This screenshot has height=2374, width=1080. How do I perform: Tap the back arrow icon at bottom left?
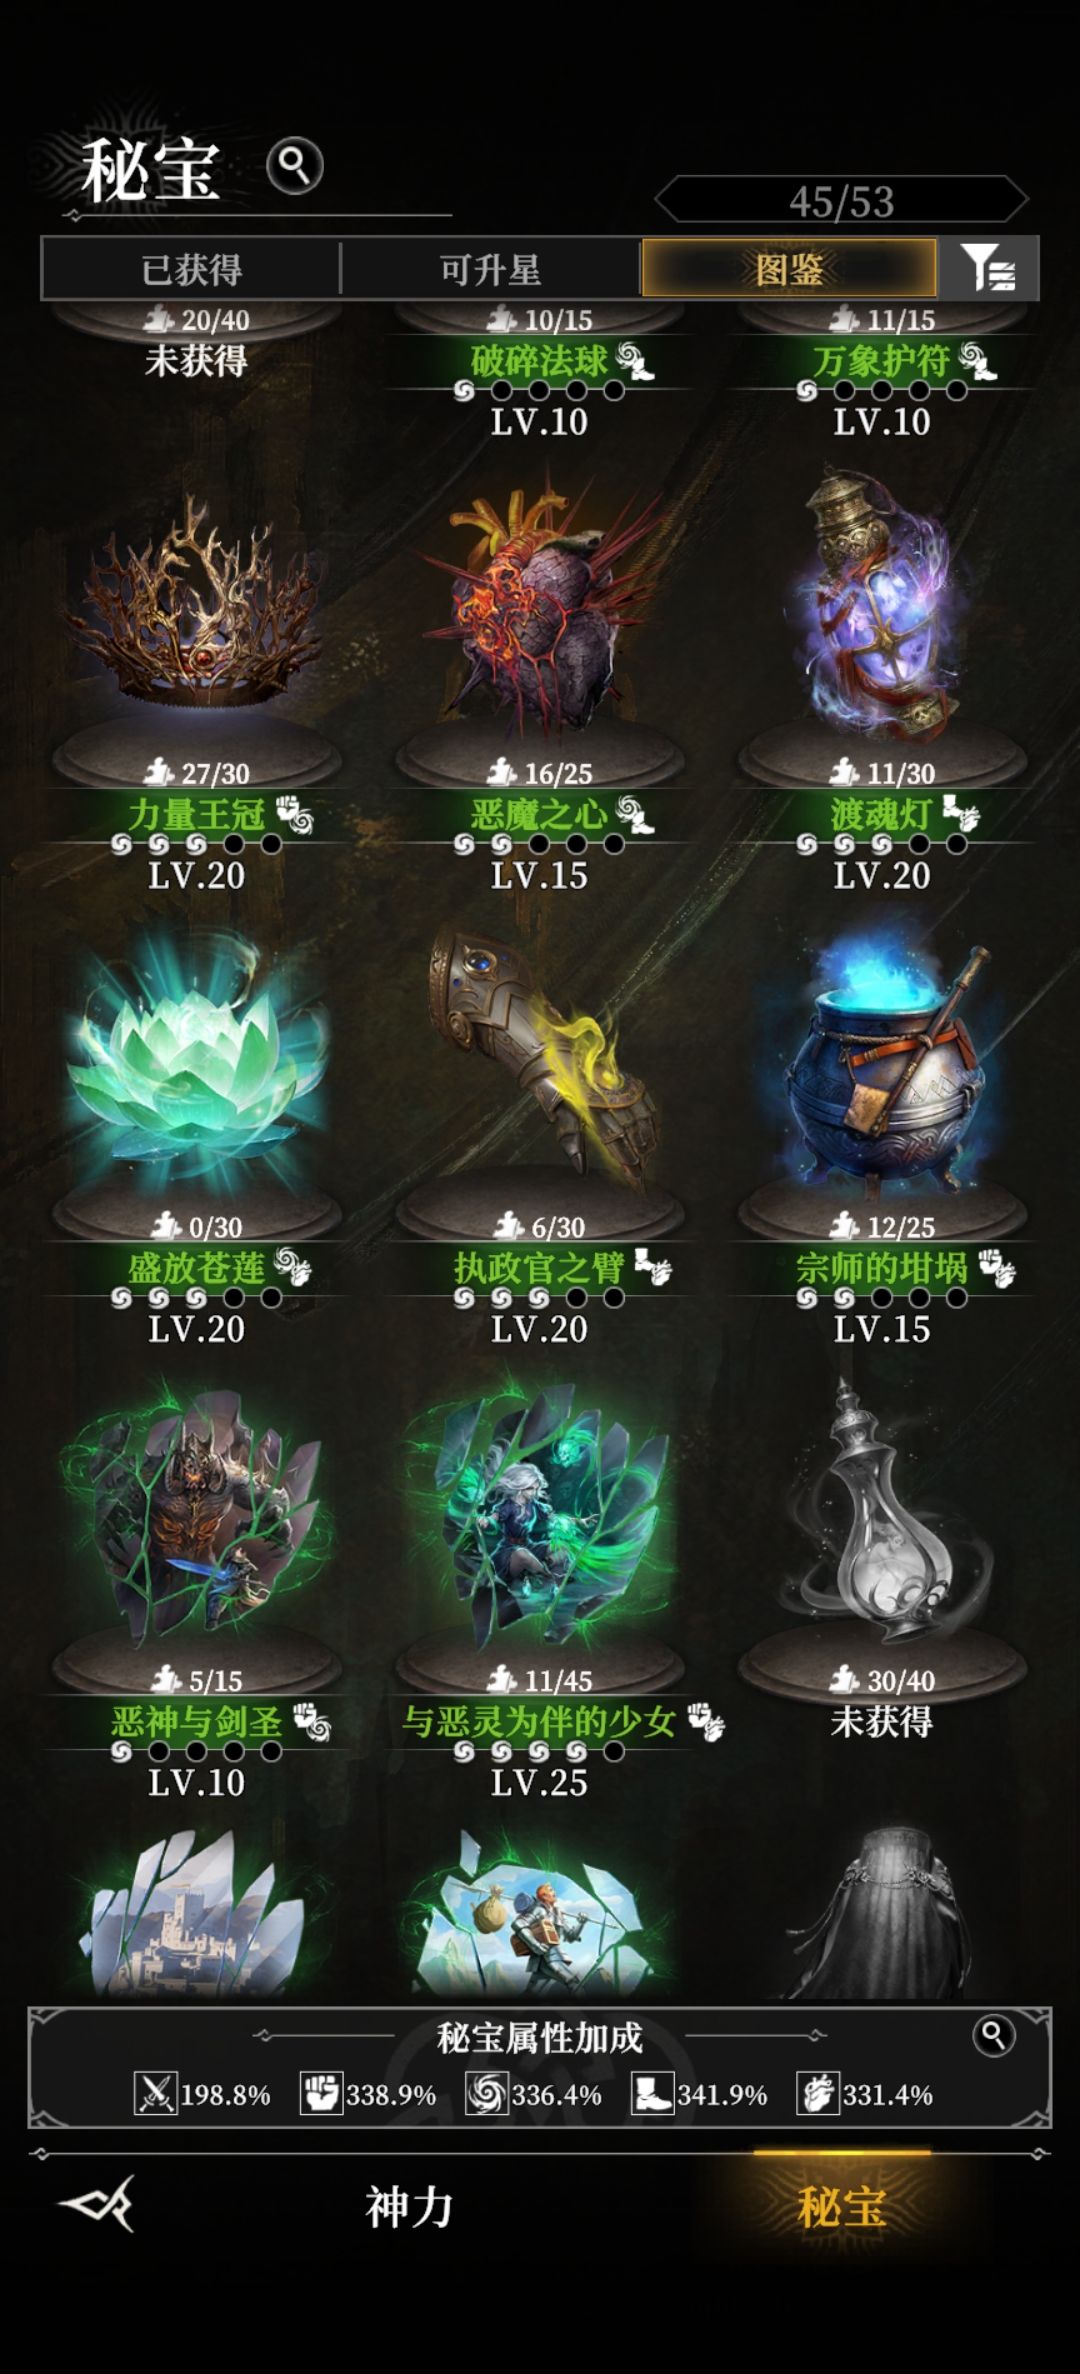[96, 2204]
